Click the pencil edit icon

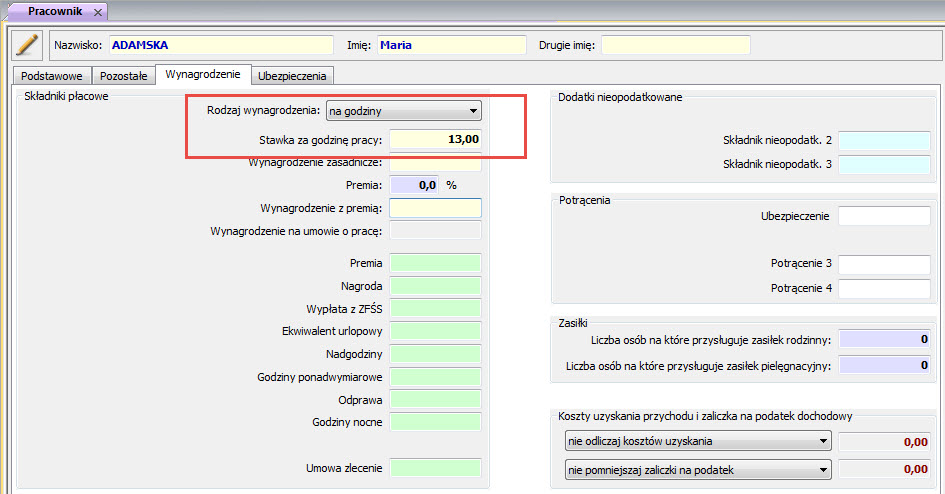pos(27,46)
